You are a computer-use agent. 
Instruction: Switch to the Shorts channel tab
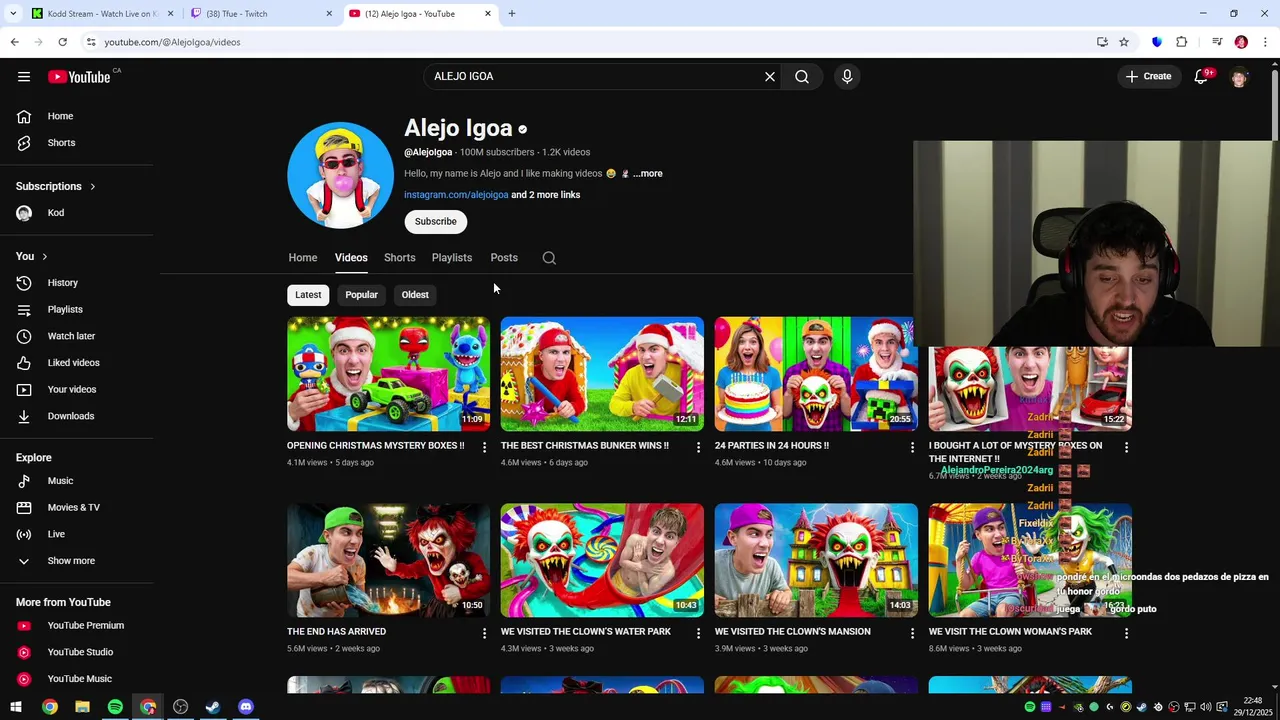coord(399,258)
